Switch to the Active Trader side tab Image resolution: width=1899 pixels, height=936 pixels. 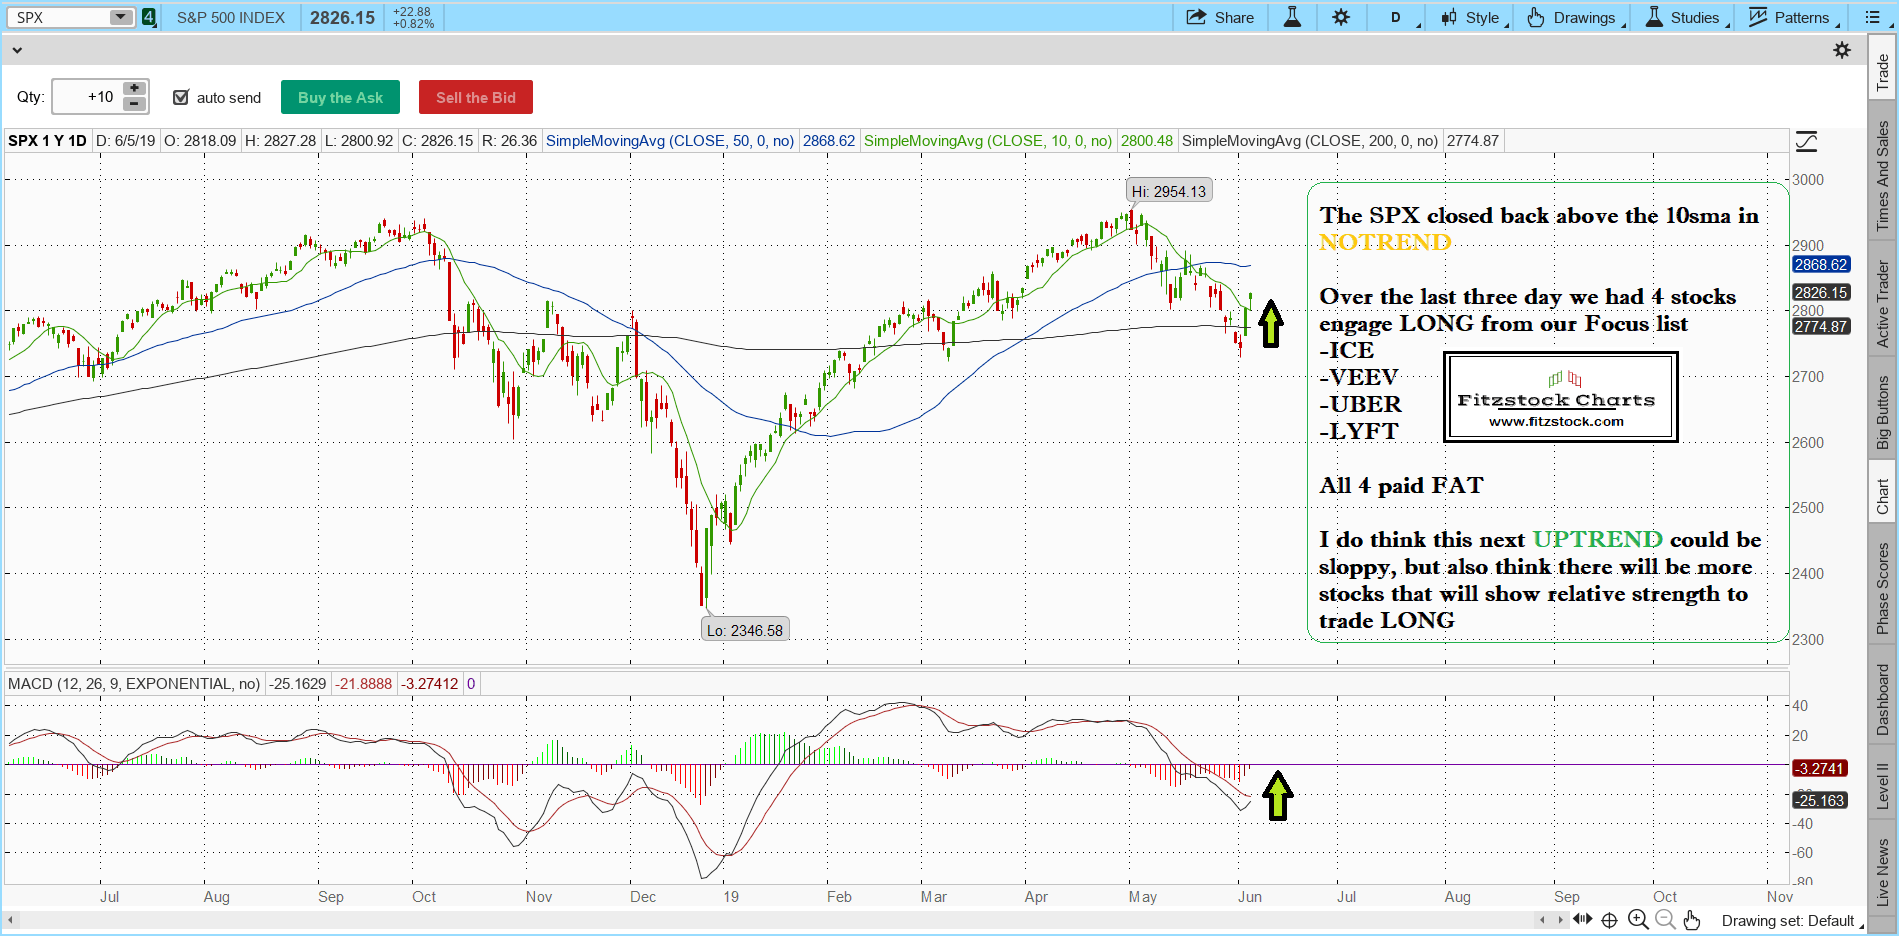tap(1883, 304)
